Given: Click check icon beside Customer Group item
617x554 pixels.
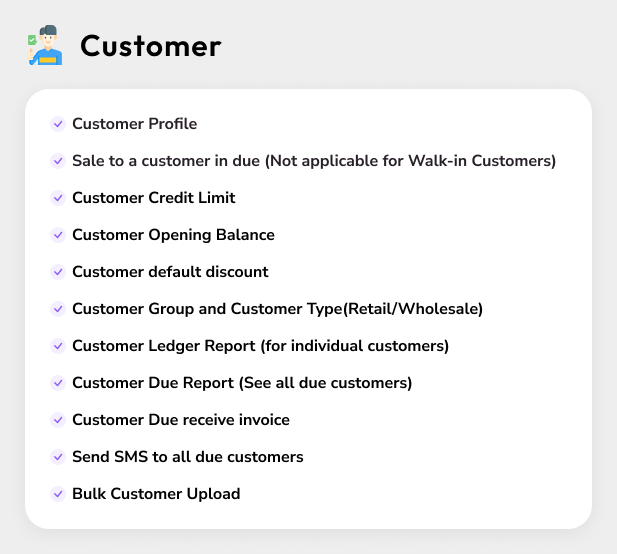Looking at the screenshot, I should click(x=58, y=309).
